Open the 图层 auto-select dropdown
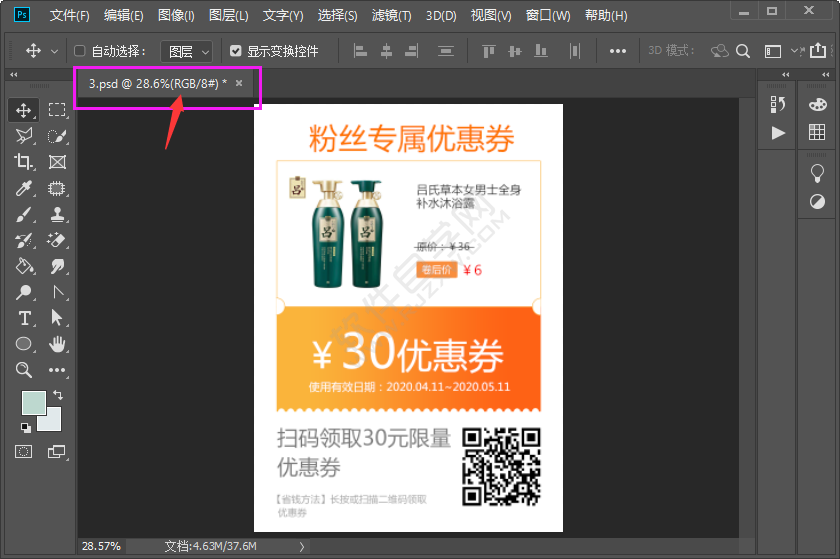This screenshot has height=559, width=840. [x=188, y=51]
